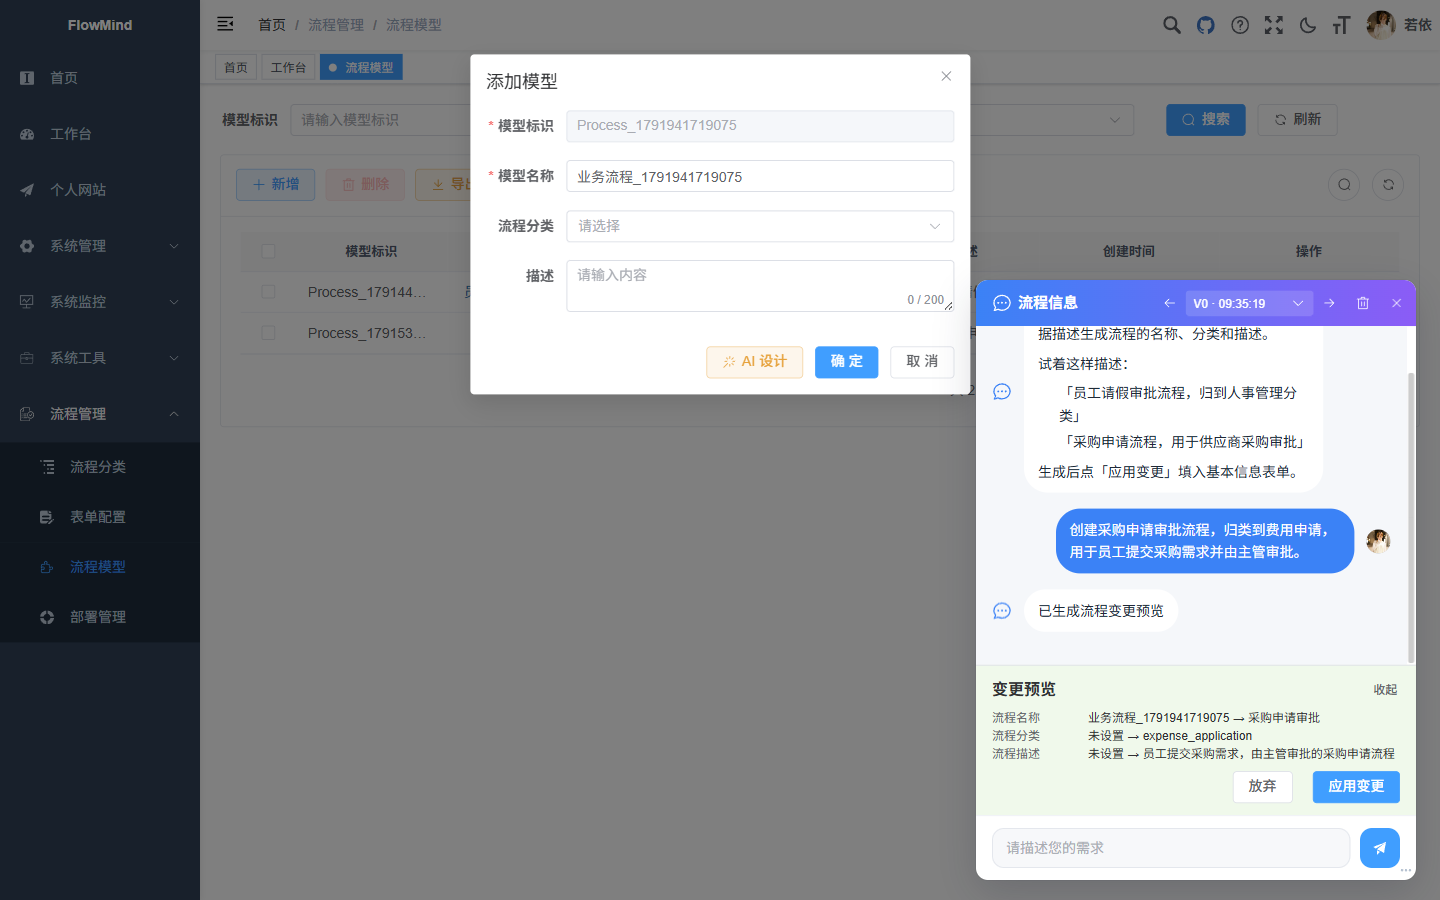Select all rows with header checkbox
This screenshot has height=900, width=1440.
(268, 251)
